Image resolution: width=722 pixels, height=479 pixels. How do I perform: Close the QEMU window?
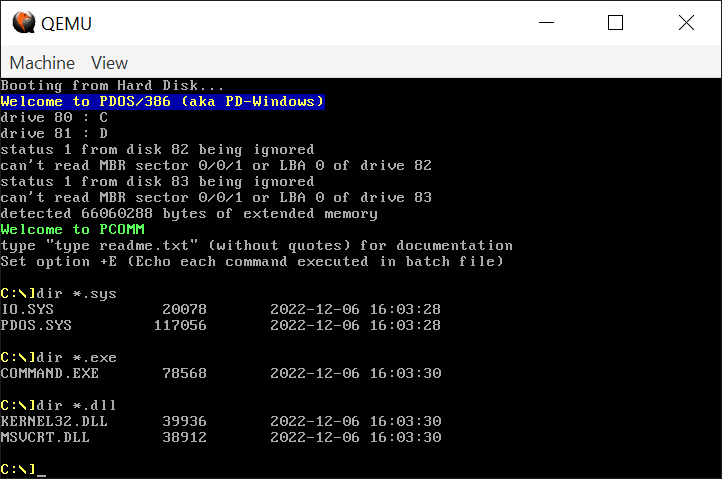(x=686, y=22)
